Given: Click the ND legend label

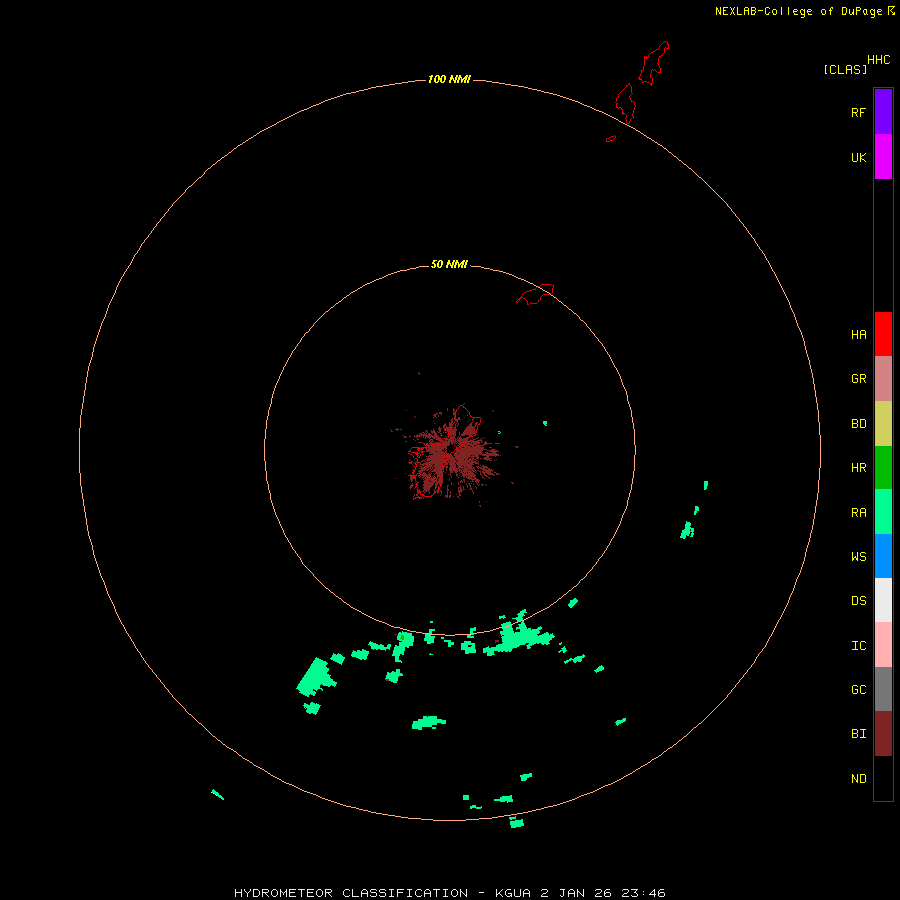Looking at the screenshot, I should [x=858, y=779].
